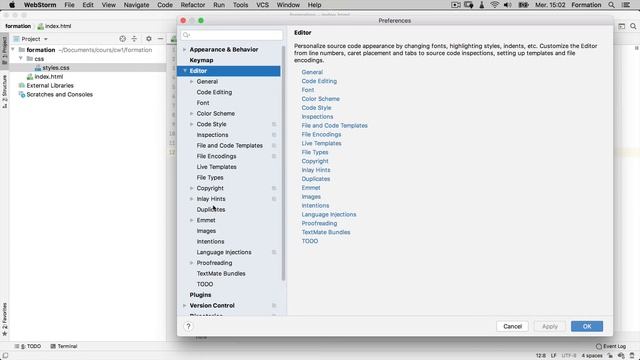This screenshot has width=640, height=360.
Task: Select Plugins in settings tree
Action: [x=200, y=295]
